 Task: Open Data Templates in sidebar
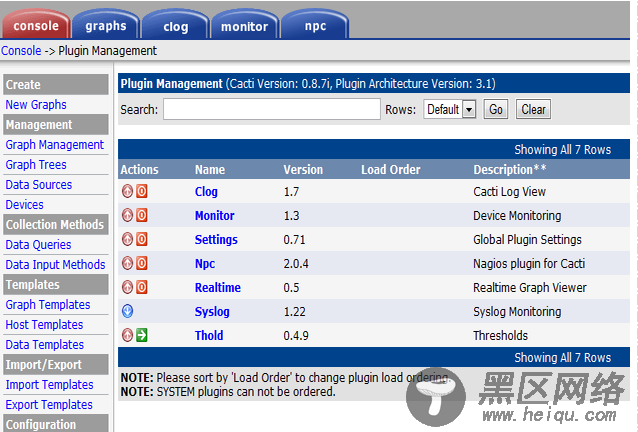(x=44, y=345)
